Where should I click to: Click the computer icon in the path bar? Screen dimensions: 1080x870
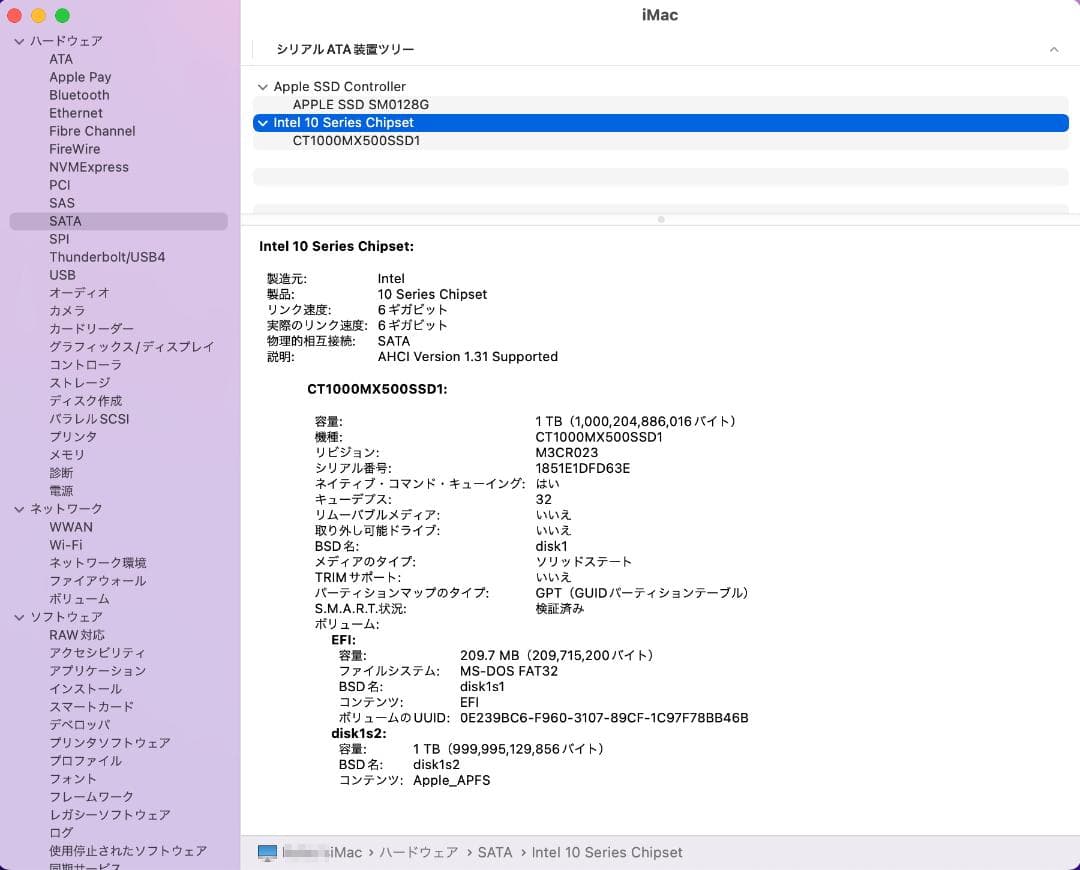(x=267, y=853)
